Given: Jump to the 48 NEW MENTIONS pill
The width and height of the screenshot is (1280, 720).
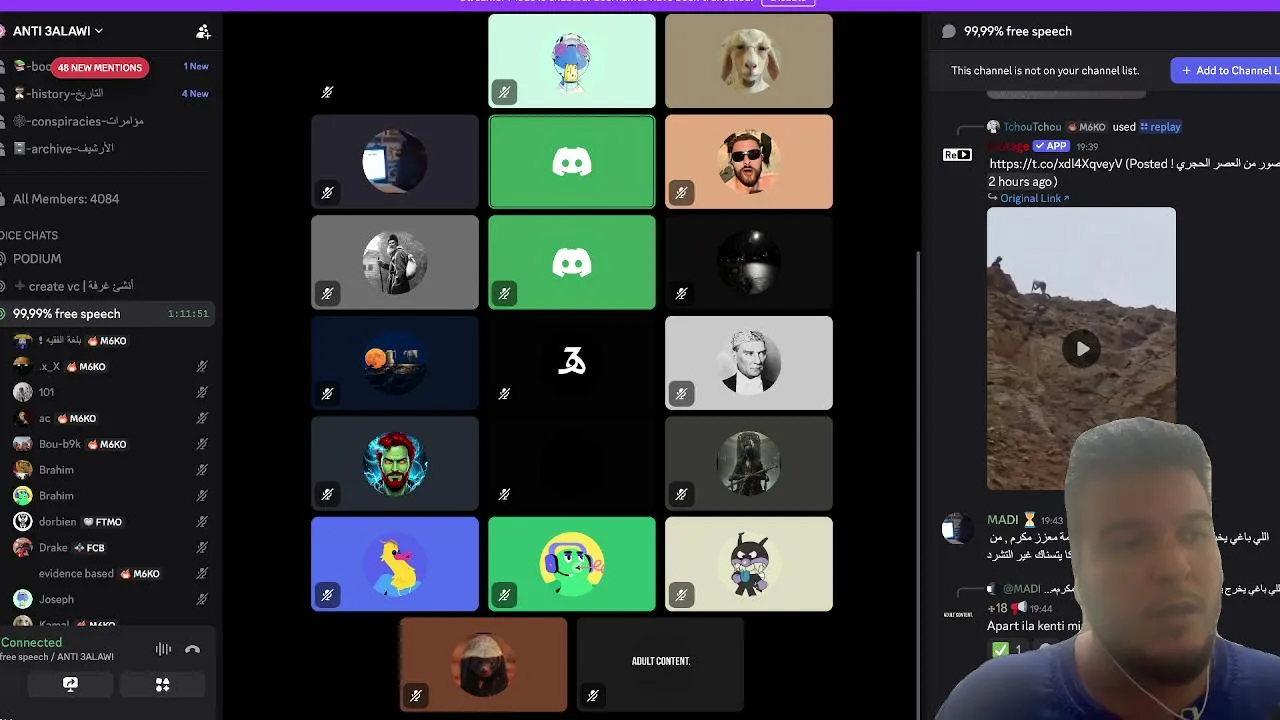Looking at the screenshot, I should coord(100,68).
